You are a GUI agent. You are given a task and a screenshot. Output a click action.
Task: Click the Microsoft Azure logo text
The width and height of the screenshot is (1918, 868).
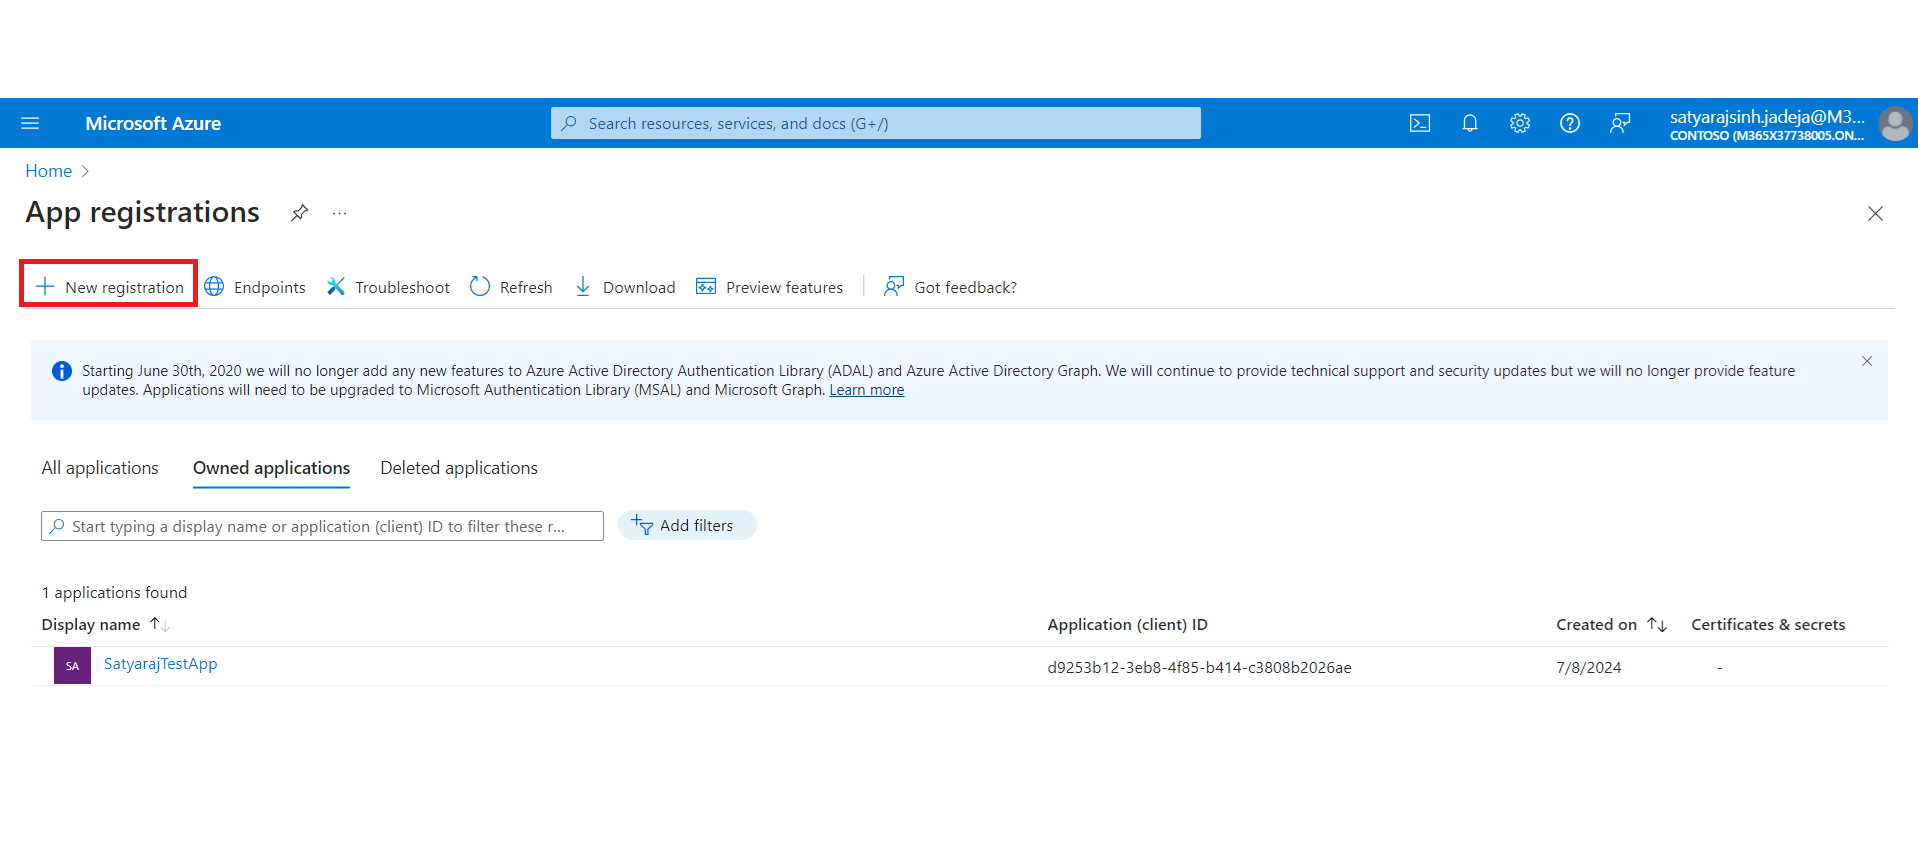(x=153, y=123)
